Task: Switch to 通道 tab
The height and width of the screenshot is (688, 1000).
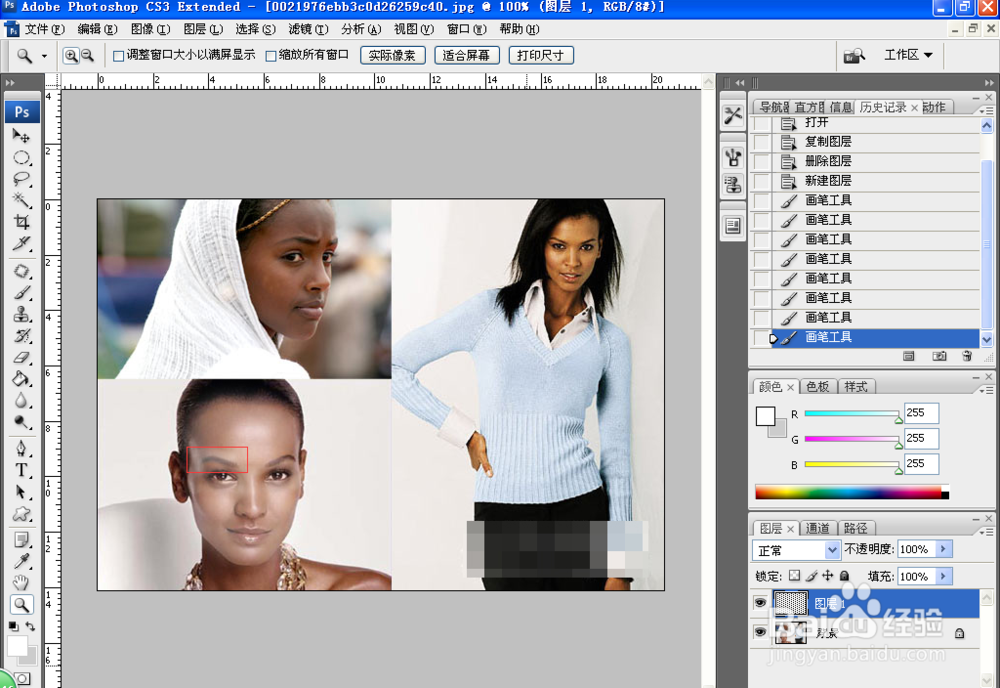Action: (x=817, y=528)
